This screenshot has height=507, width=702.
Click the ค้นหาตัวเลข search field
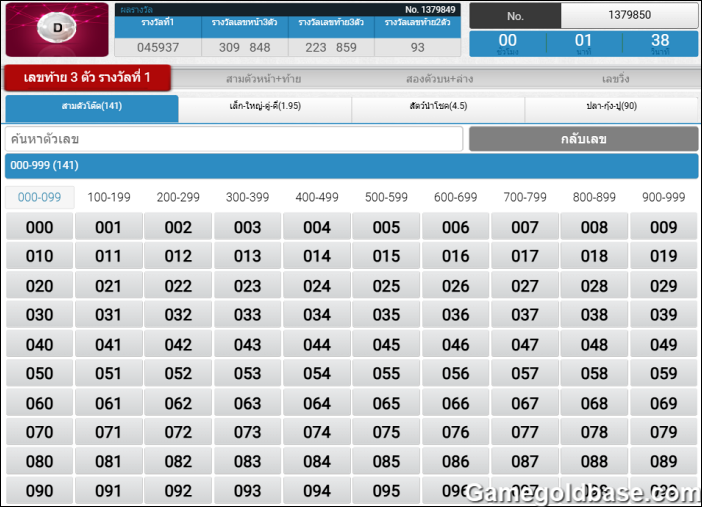[x=234, y=139]
